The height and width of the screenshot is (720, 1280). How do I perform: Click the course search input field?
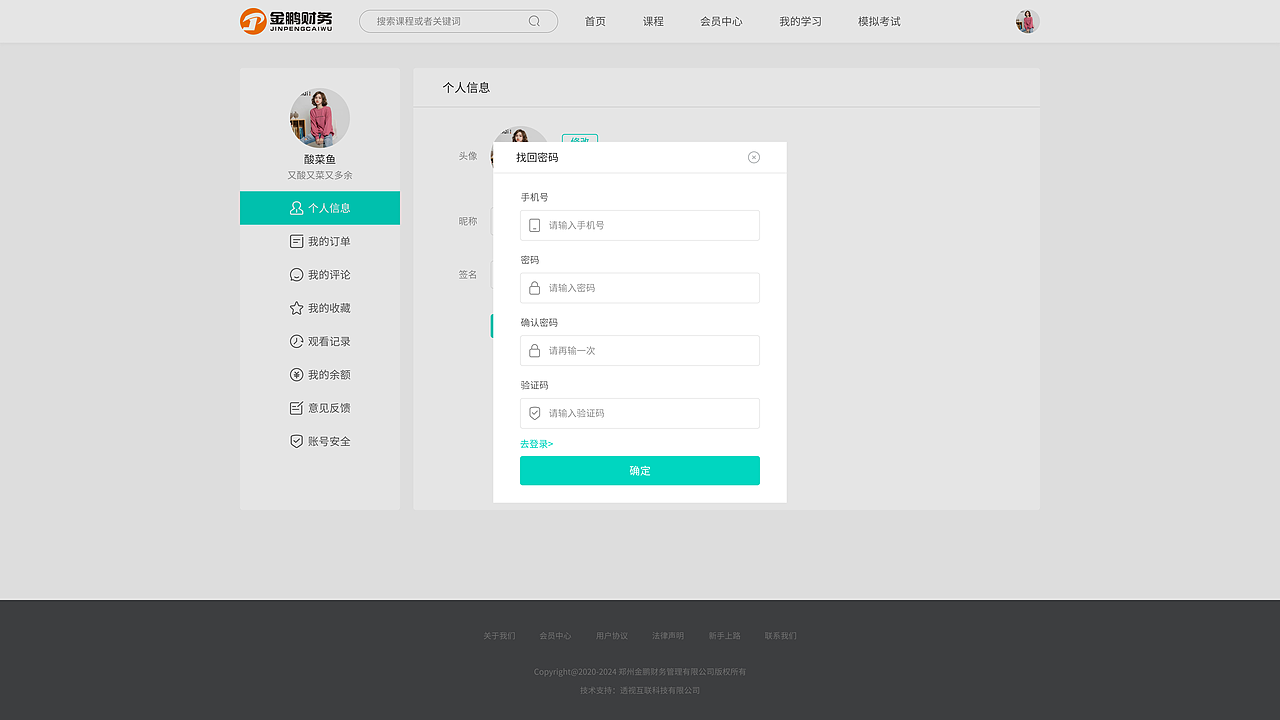click(458, 21)
